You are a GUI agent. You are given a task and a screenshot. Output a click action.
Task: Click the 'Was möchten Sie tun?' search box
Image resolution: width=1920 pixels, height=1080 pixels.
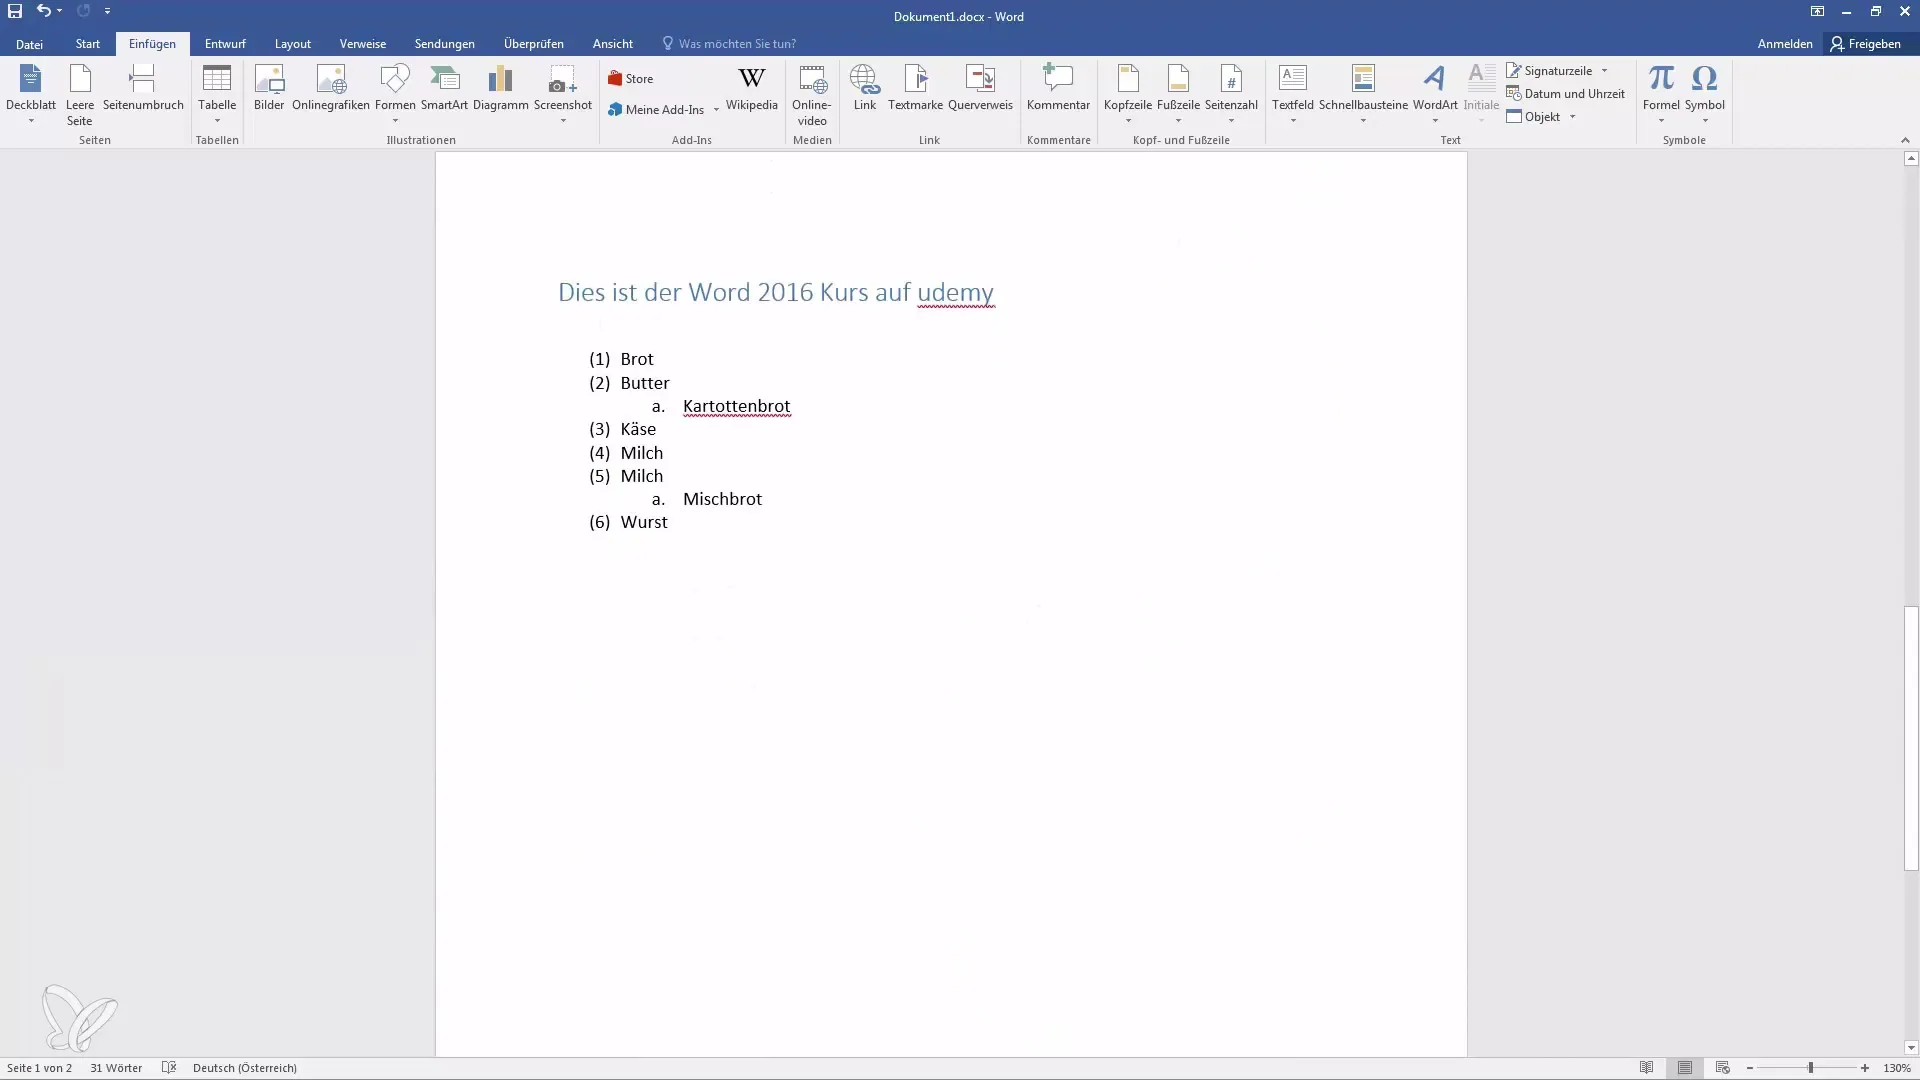(730, 44)
